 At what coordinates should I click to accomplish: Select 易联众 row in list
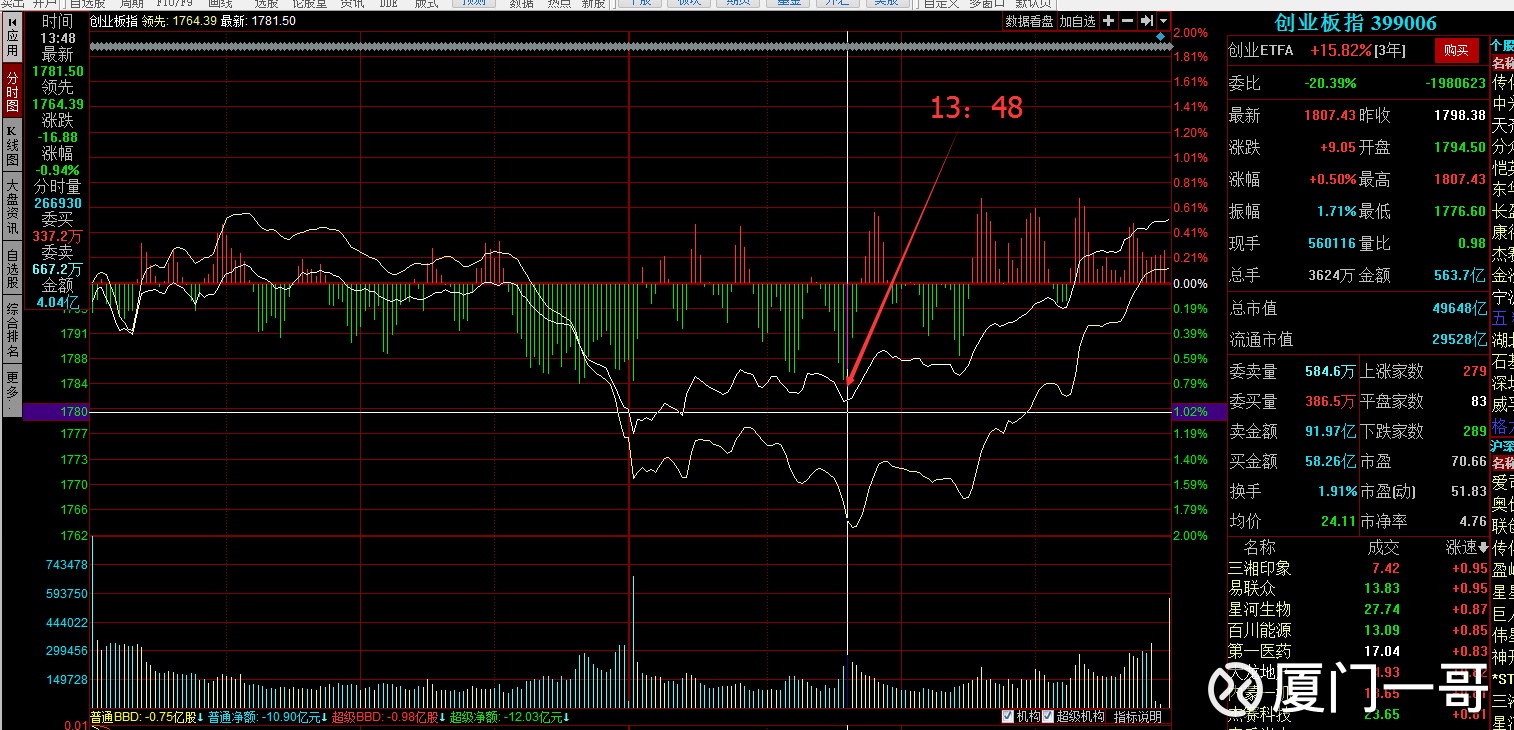pyautogui.click(x=1357, y=588)
